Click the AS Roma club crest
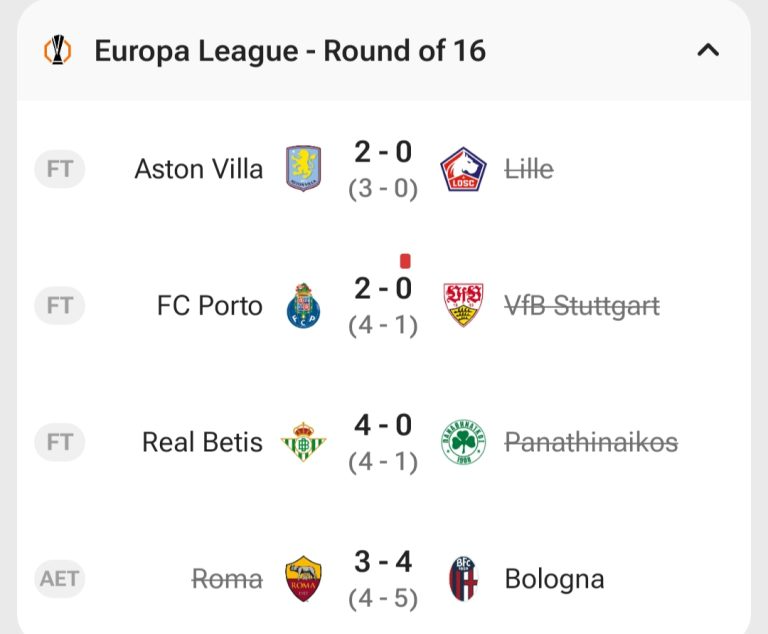This screenshot has height=634, width=768. pos(304,578)
